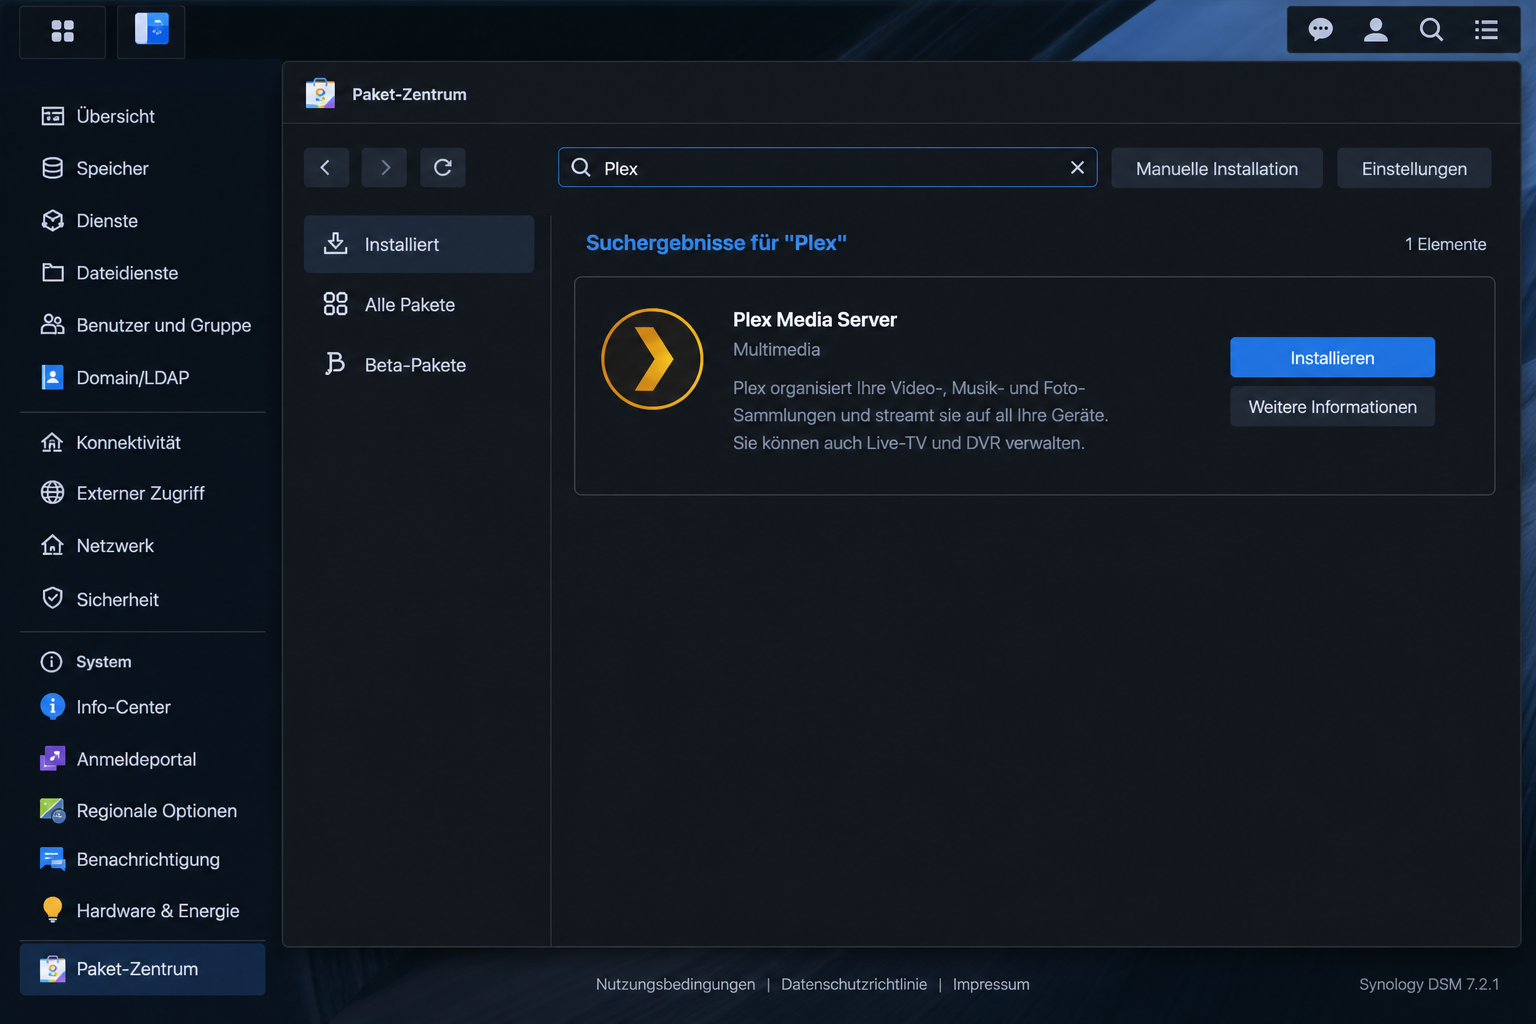Refresh the Paket-Zentrum listing
The height and width of the screenshot is (1024, 1536).
point(443,168)
